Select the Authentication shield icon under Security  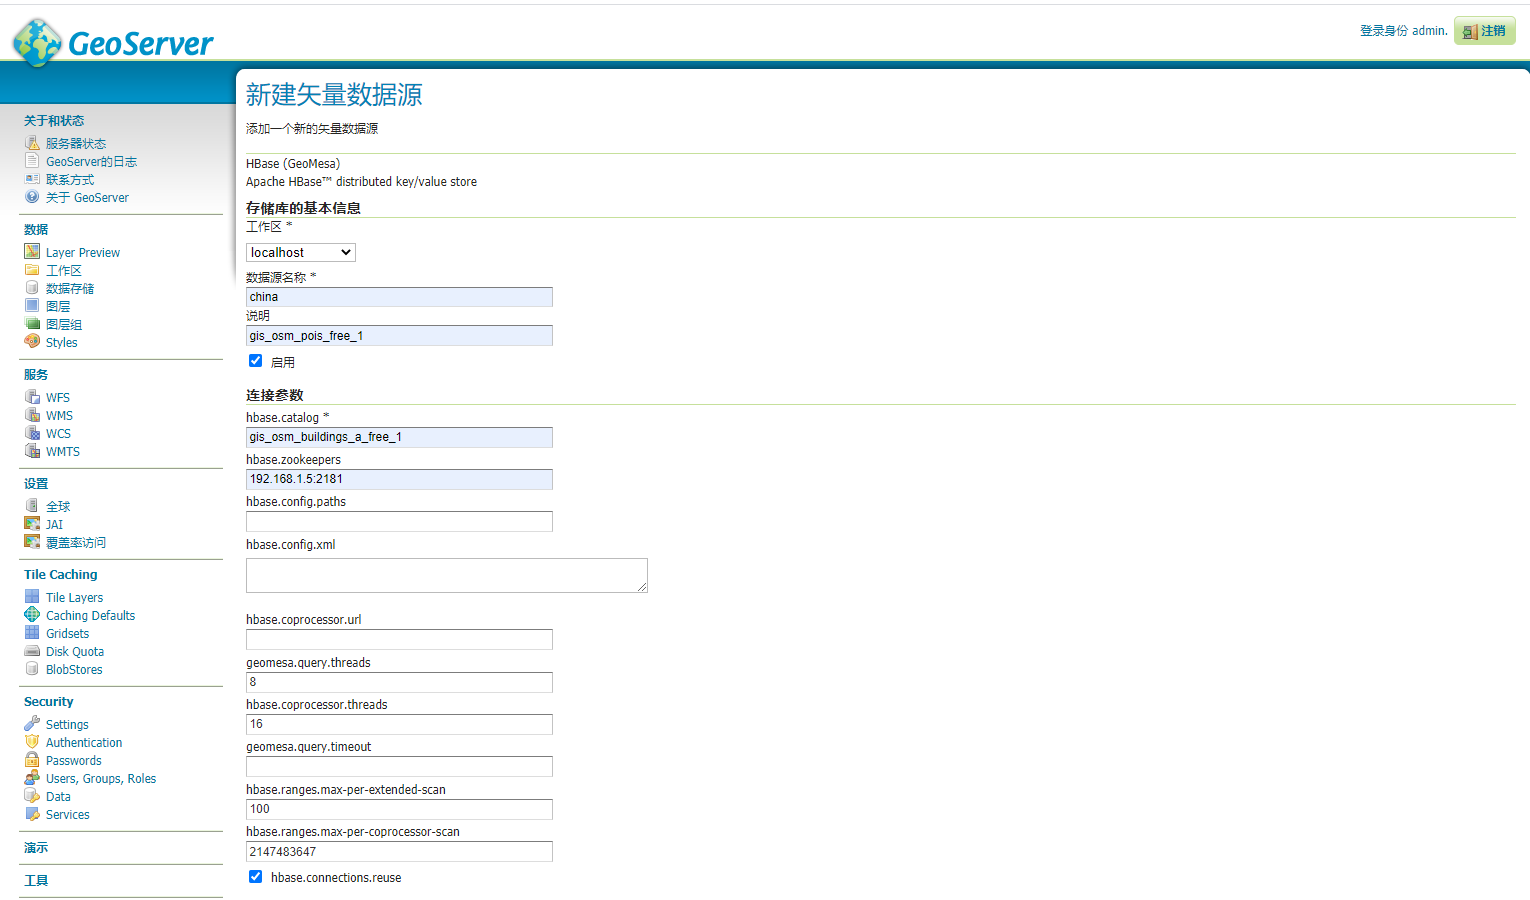tap(31, 741)
